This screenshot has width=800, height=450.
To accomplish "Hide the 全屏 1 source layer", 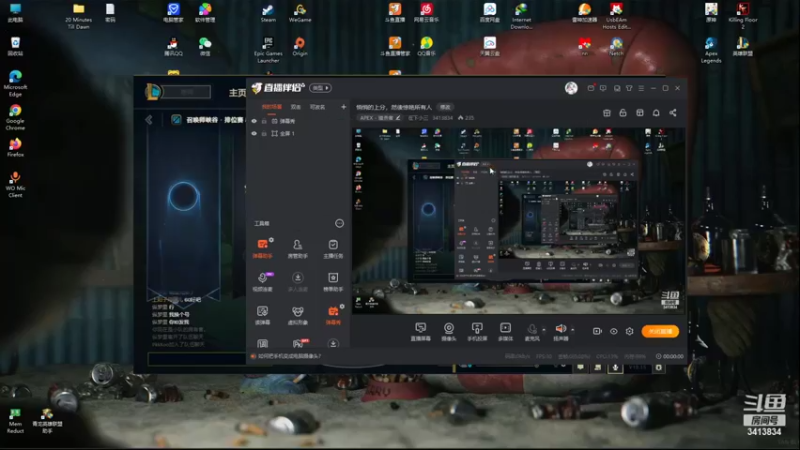I will pyautogui.click(x=254, y=134).
